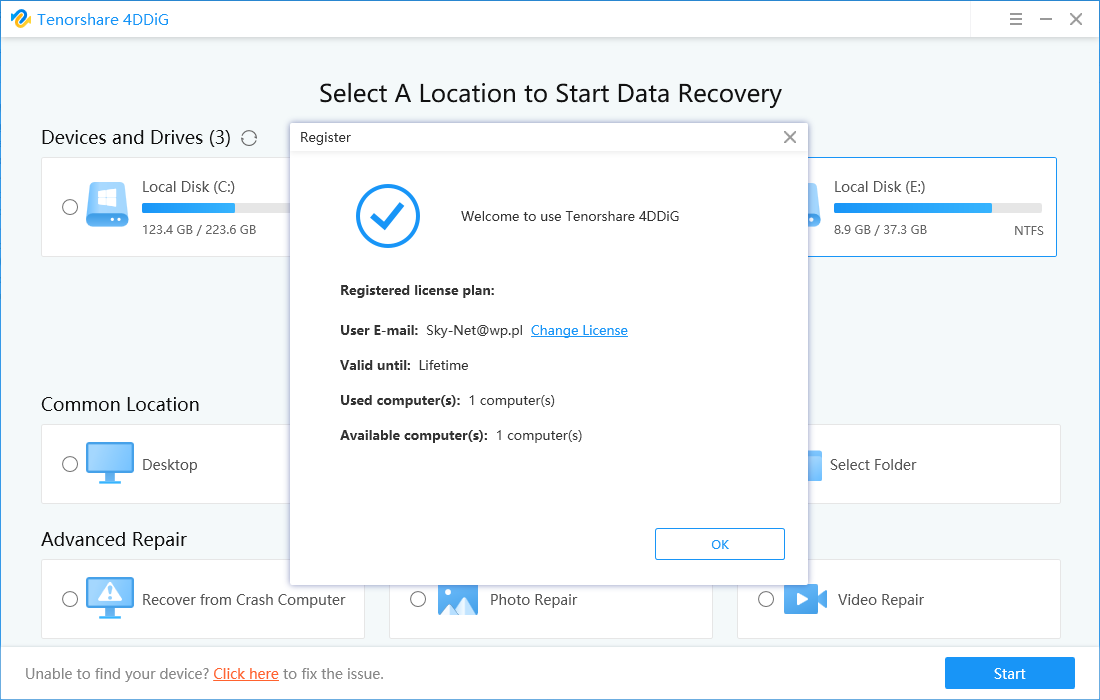
Task: Click the Desktop location label
Action: 169,465
